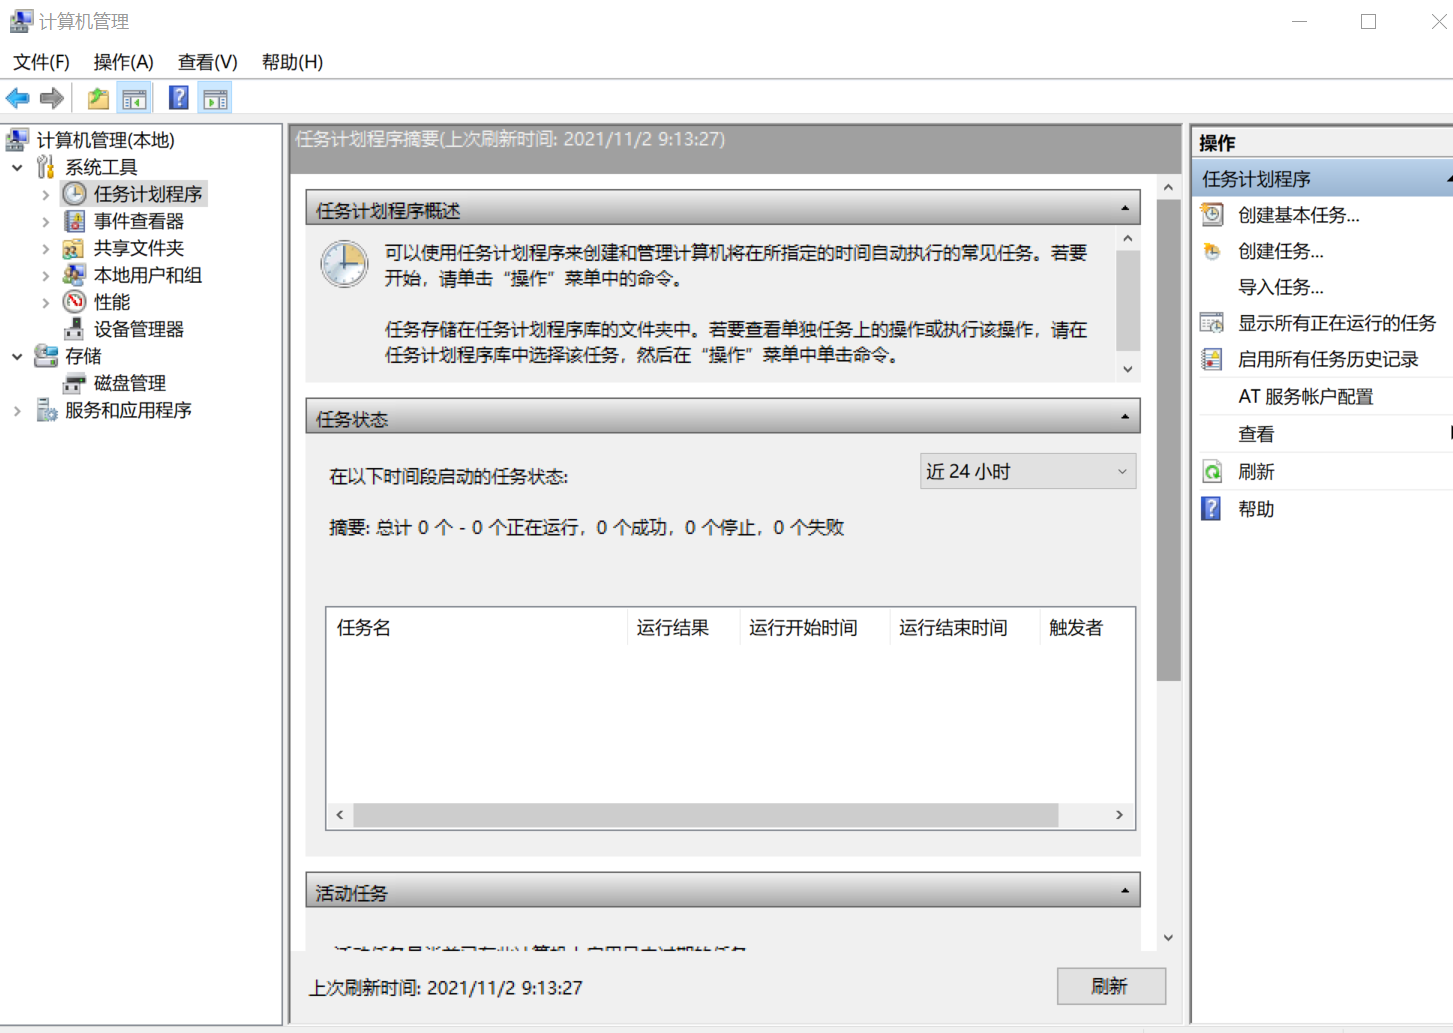The image size is (1453, 1033).
Task: Click 导入任务... in actions pane
Action: [x=1280, y=287]
